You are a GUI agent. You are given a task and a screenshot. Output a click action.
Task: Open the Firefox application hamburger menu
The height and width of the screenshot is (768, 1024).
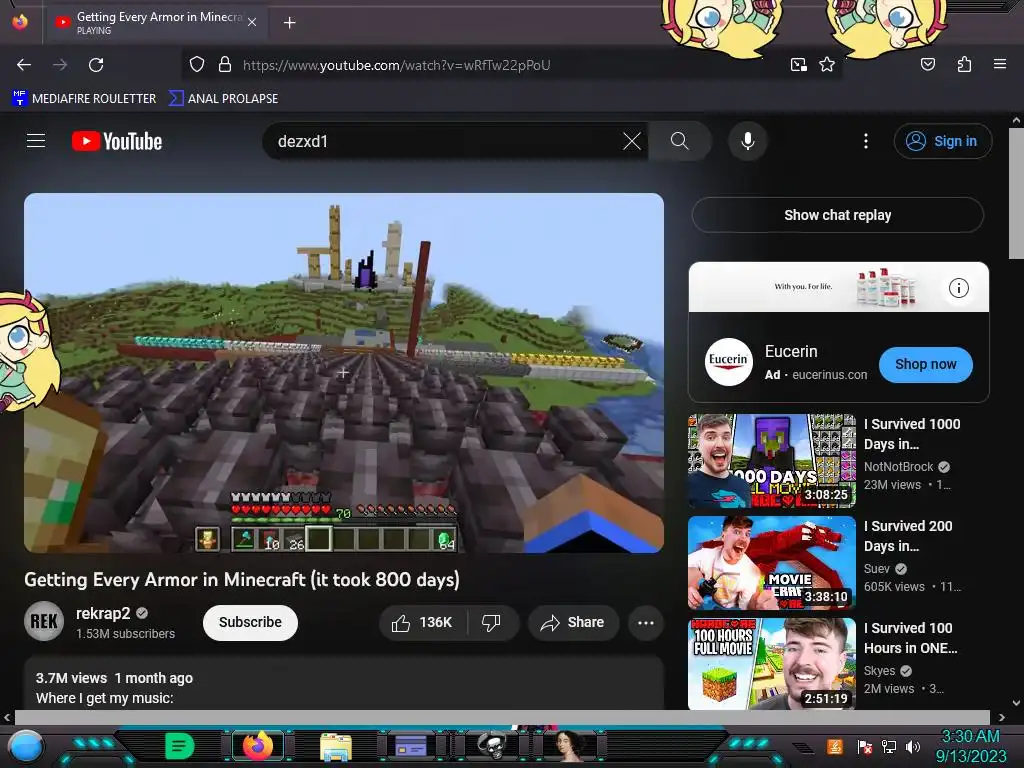(999, 64)
